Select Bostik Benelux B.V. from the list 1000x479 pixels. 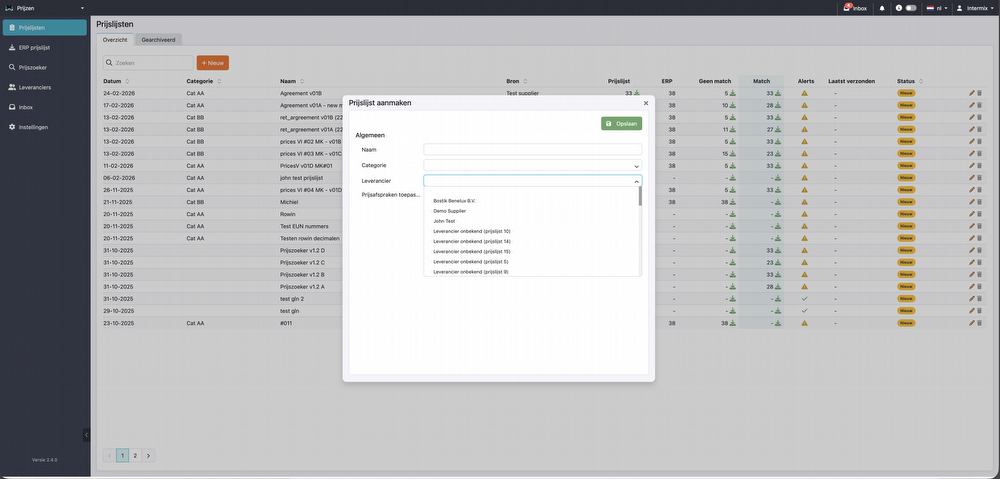[x=454, y=201]
